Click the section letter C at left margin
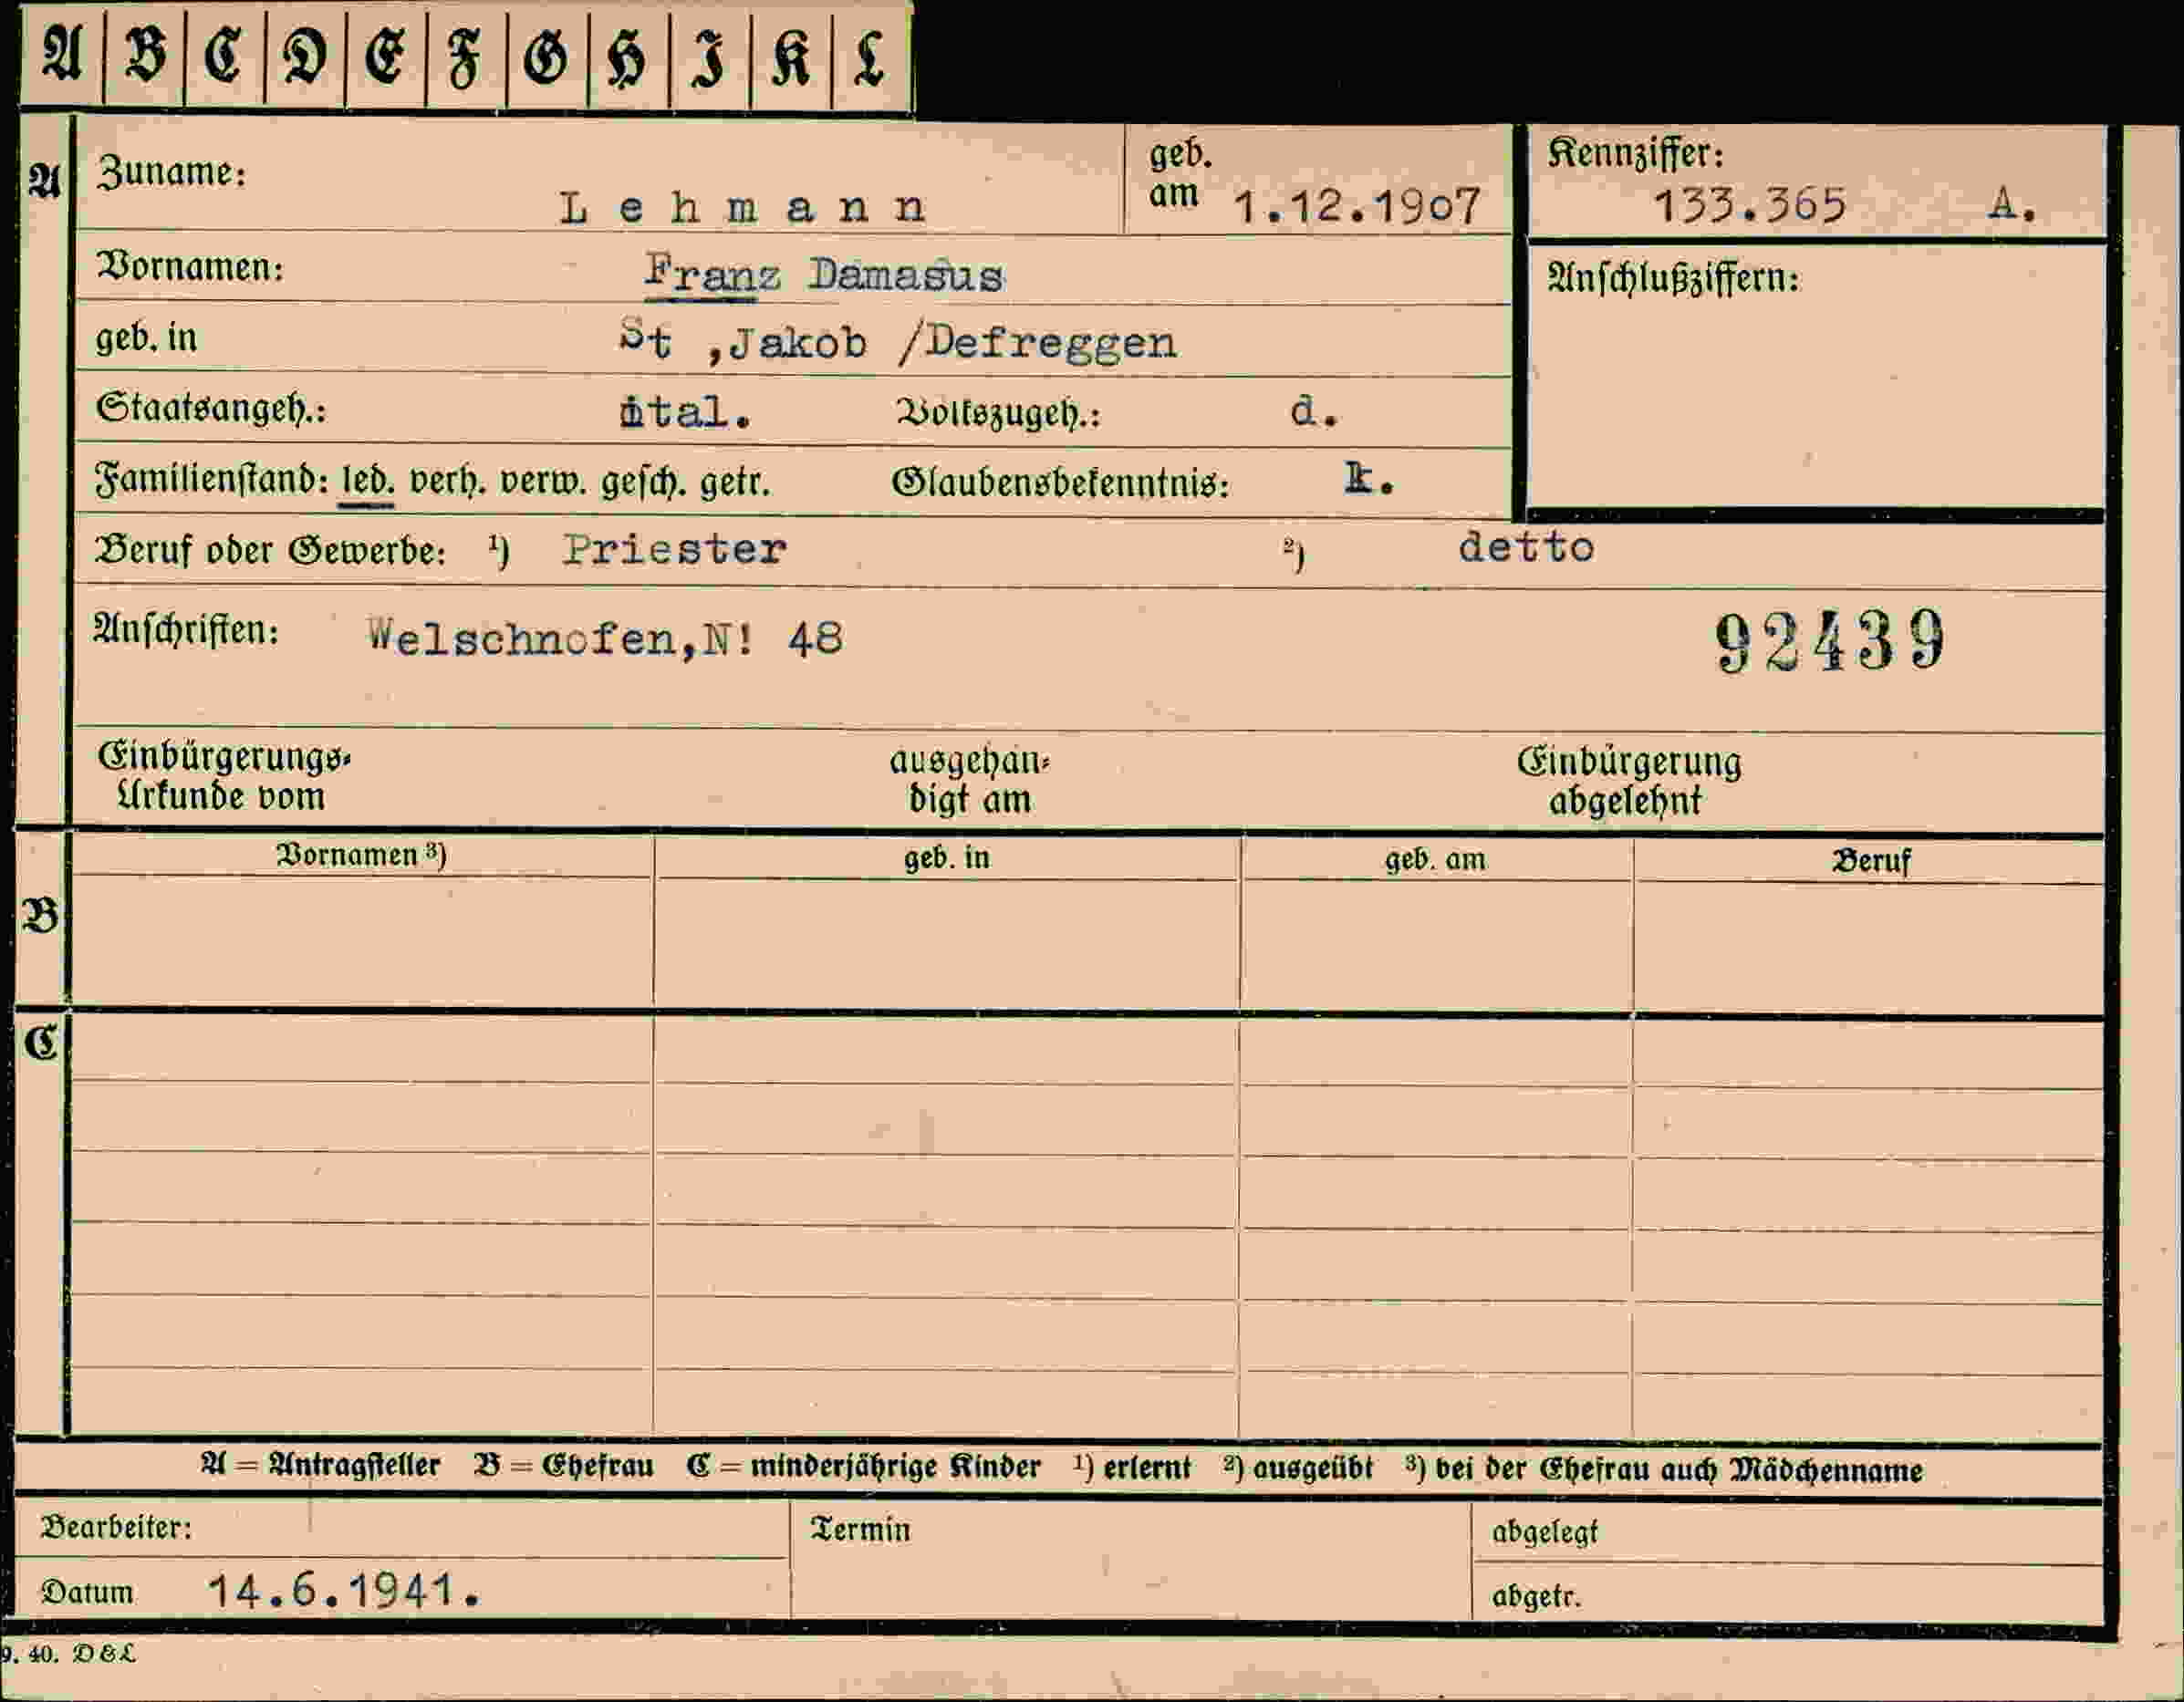 (x=41, y=1043)
